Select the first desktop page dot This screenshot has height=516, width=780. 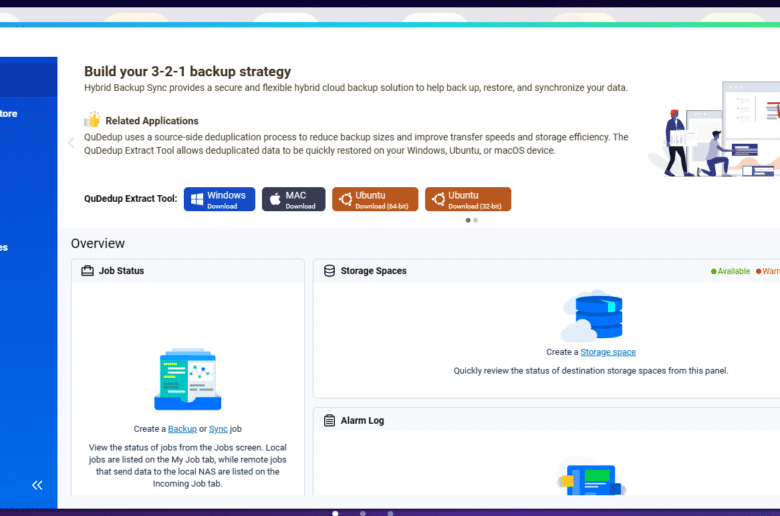[x=335, y=513]
